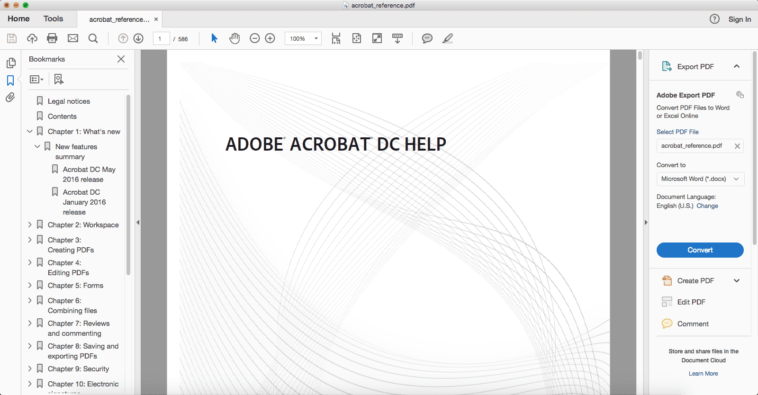Screen dimensions: 758x395
Task: Click Change document language link
Action: click(707, 205)
